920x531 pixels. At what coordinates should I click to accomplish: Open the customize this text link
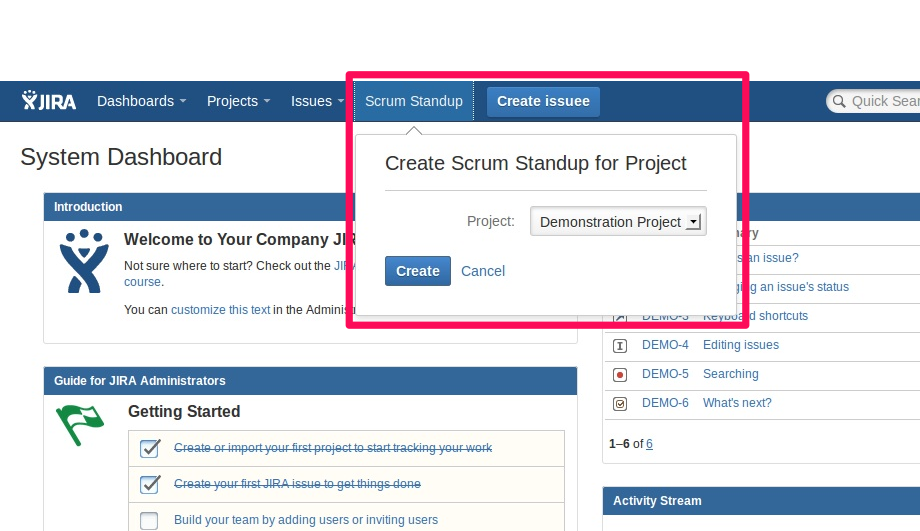(x=221, y=310)
